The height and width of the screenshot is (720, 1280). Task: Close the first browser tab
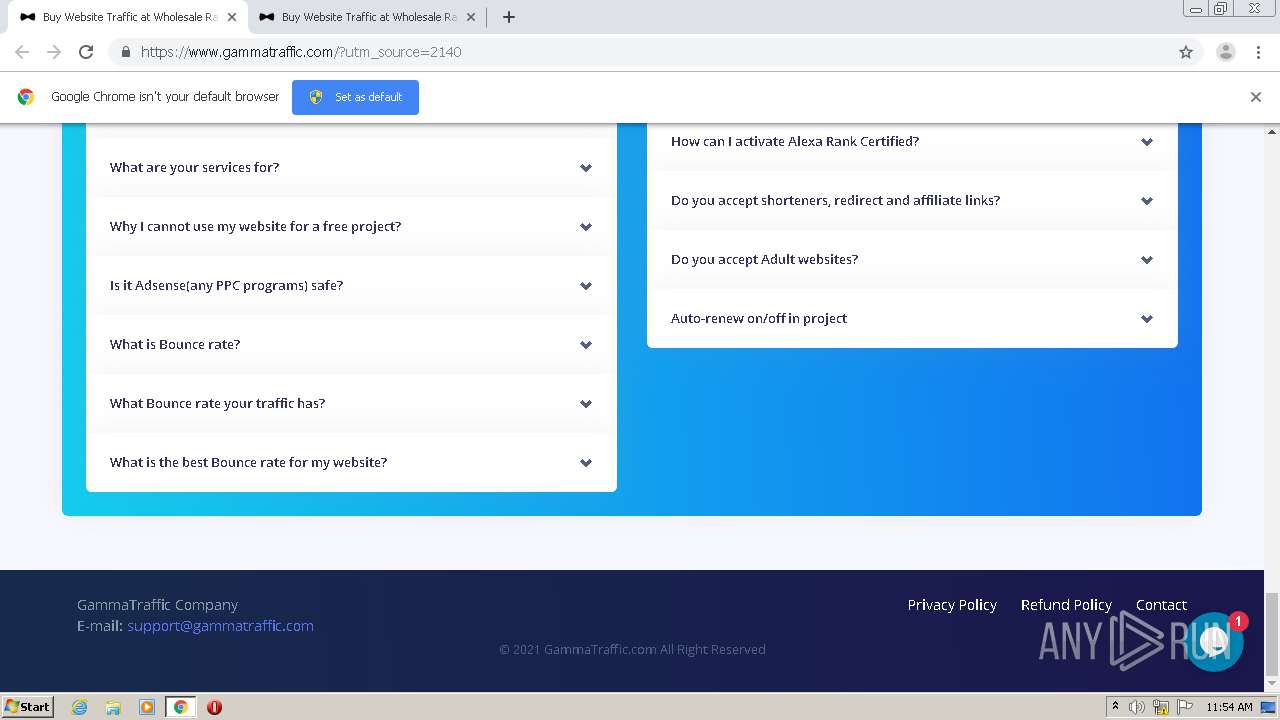[232, 17]
